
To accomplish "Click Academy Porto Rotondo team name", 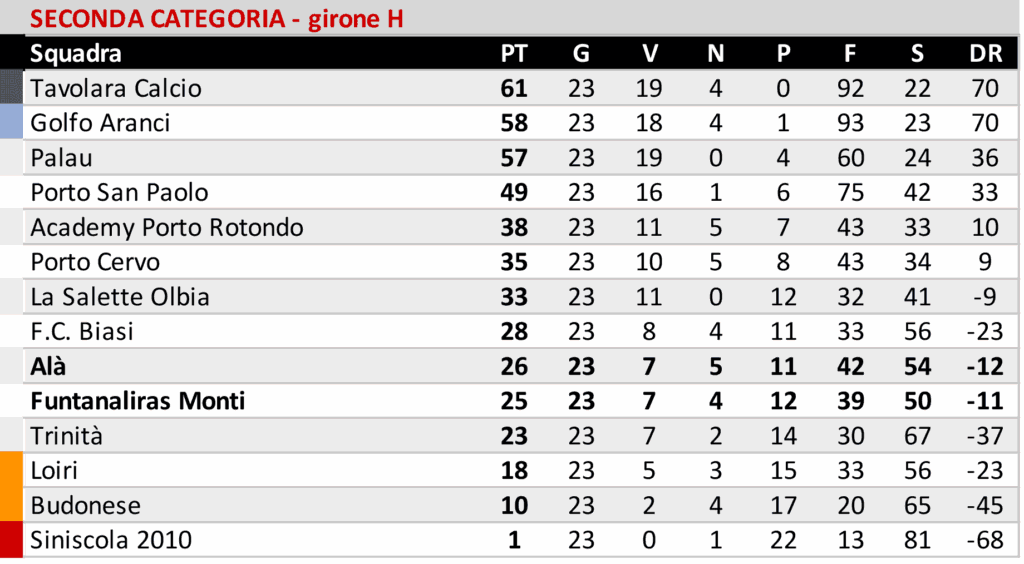I will pyautogui.click(x=167, y=227).
